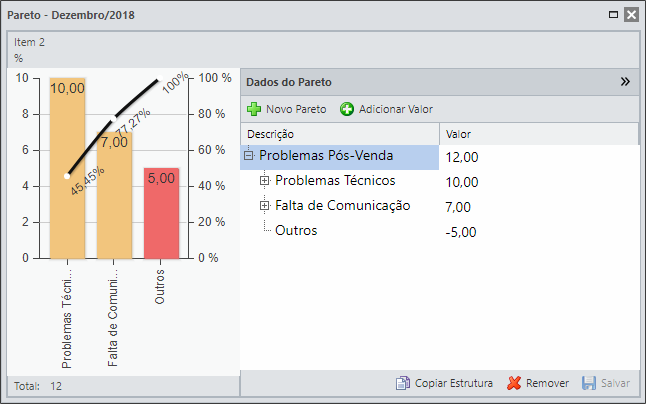Screen dimensions: 646x404
Task: Click the -5,00 value cell
Action: tap(461, 232)
